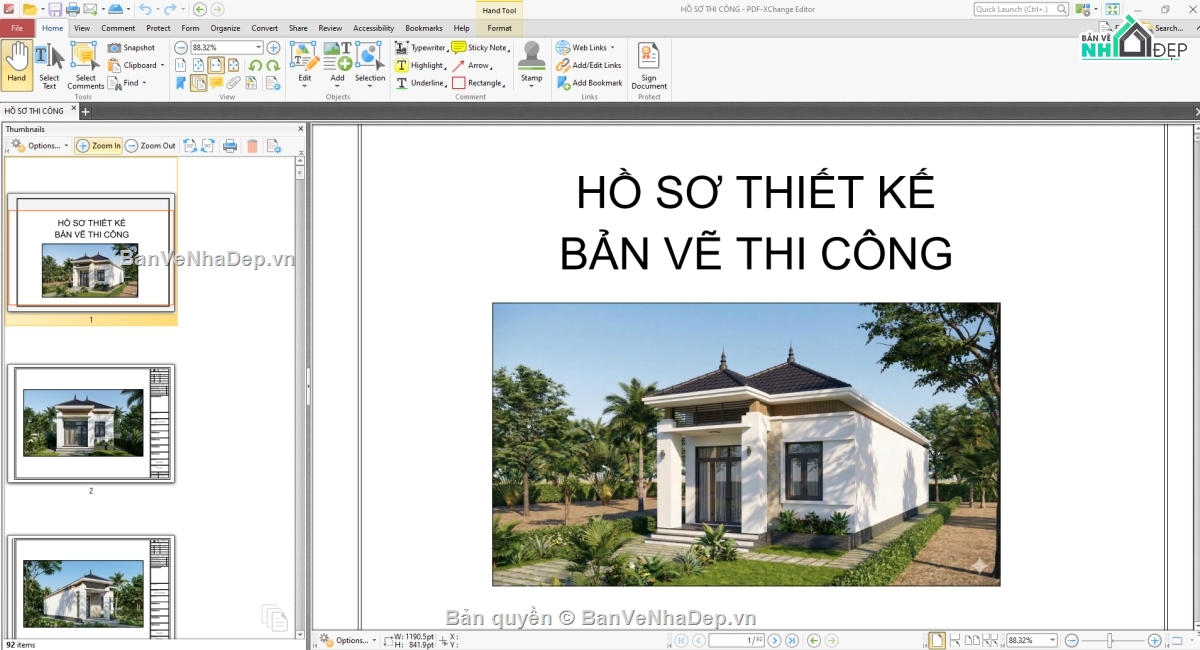Choose the Arrow drawing tool

tap(472, 65)
